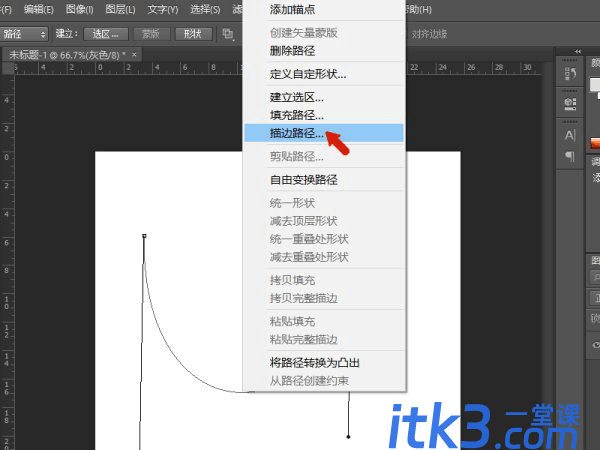Viewport: 600px width, 450px height.
Task: Choose 建立选区... menu entry
Action: (x=324, y=97)
